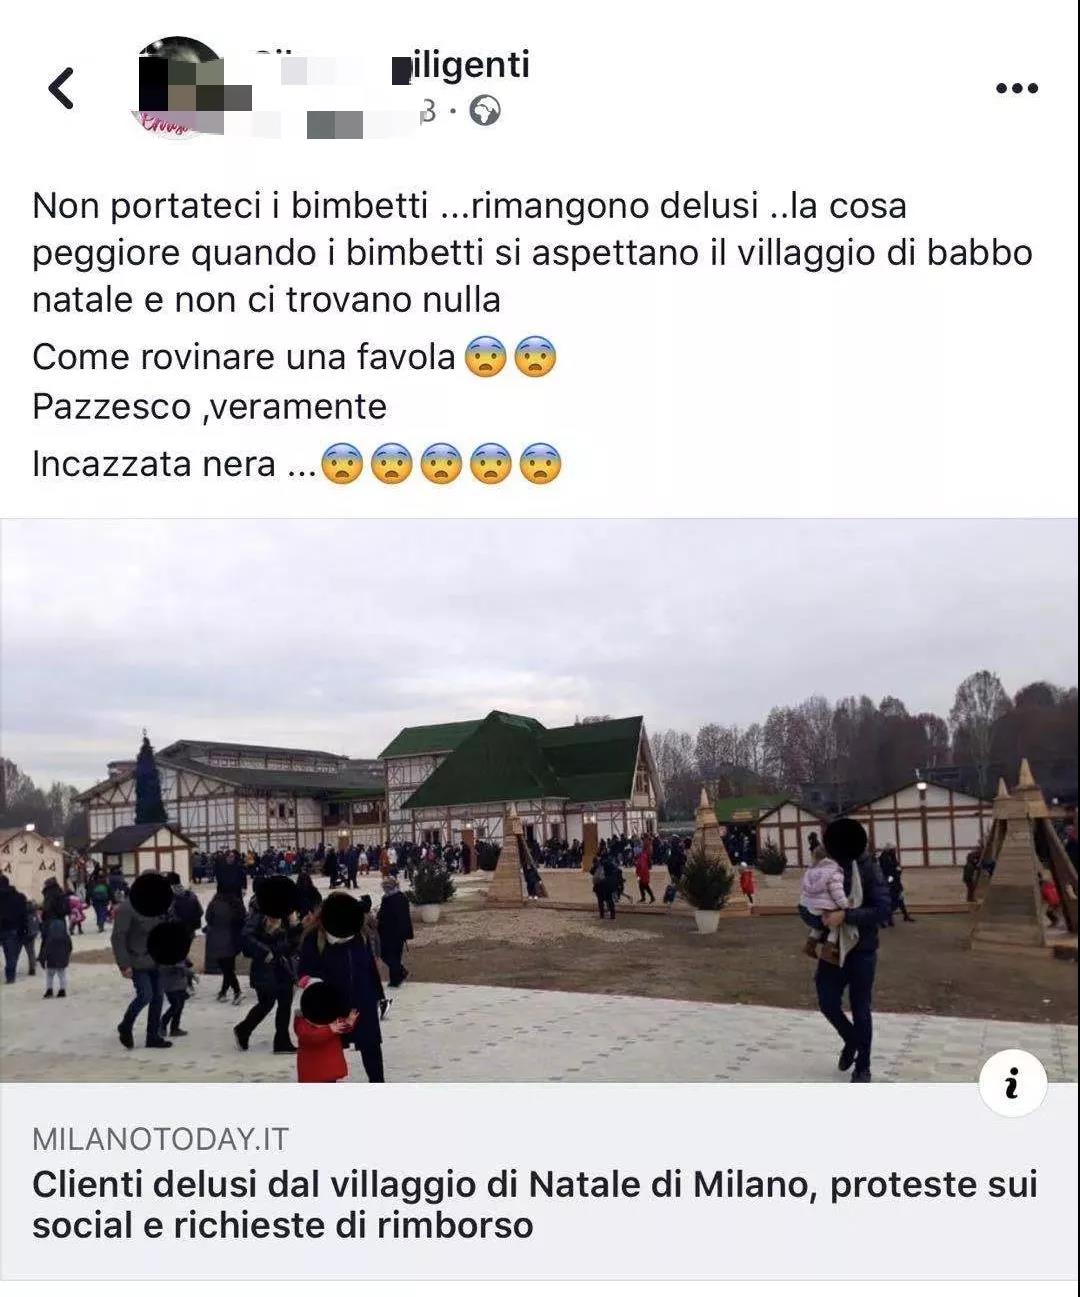1080x1297 pixels.
Task: Click the last emoji on 'Incazzata nera' line
Action: 540,464
